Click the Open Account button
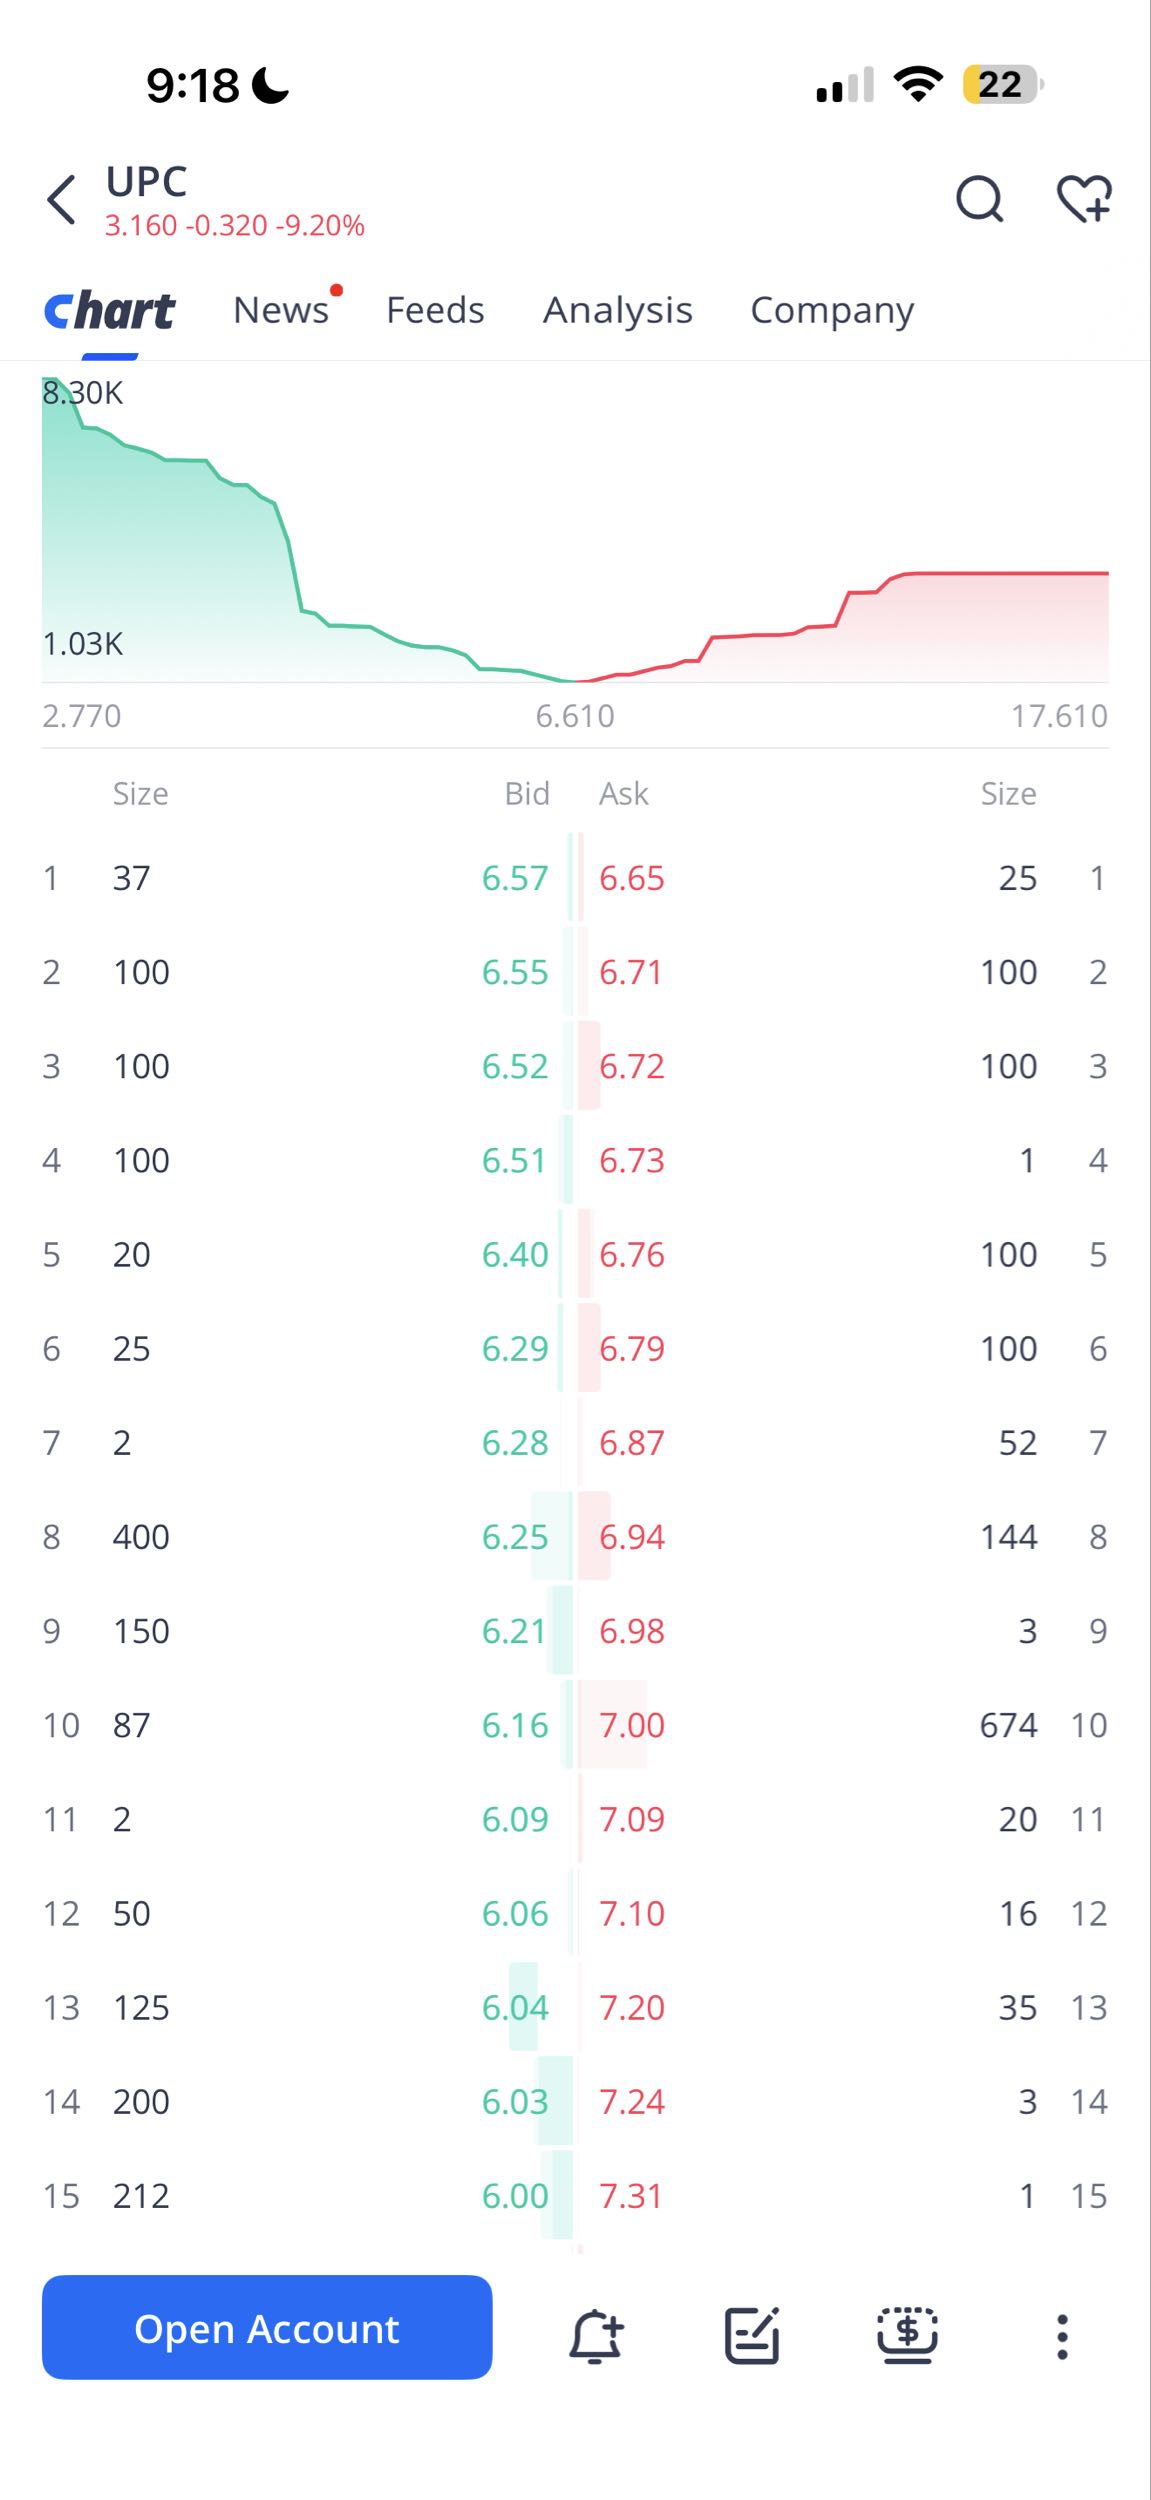Screen dimensions: 1151x2500 pyautogui.click(x=267, y=2327)
